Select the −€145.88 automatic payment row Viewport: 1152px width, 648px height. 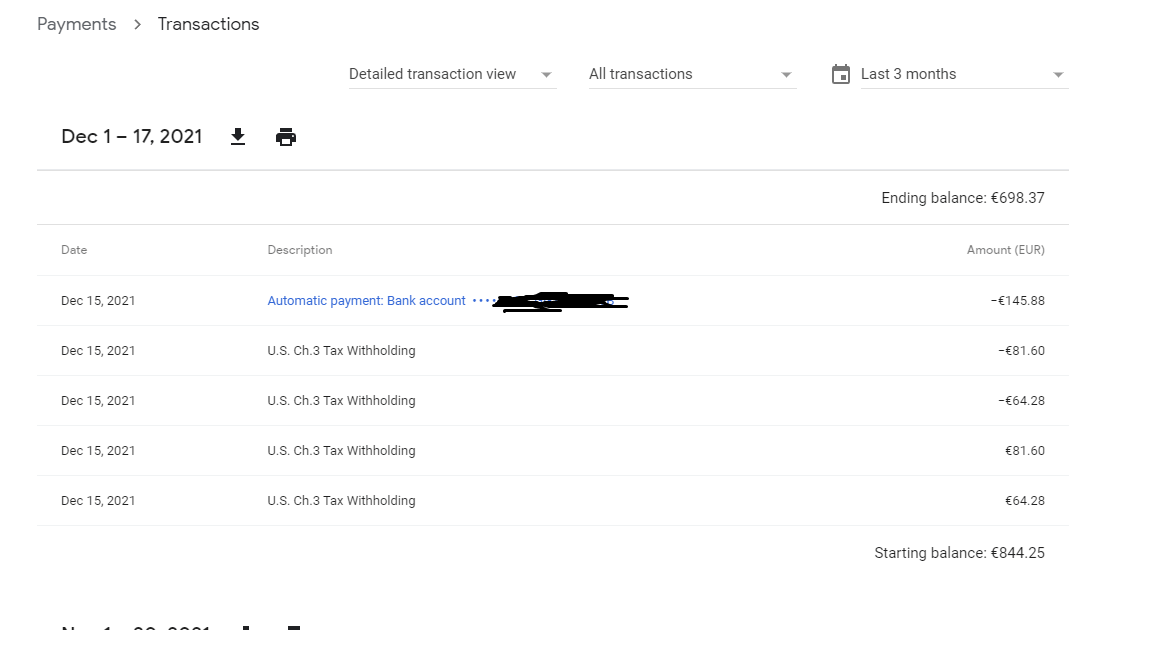pyautogui.click(x=552, y=300)
